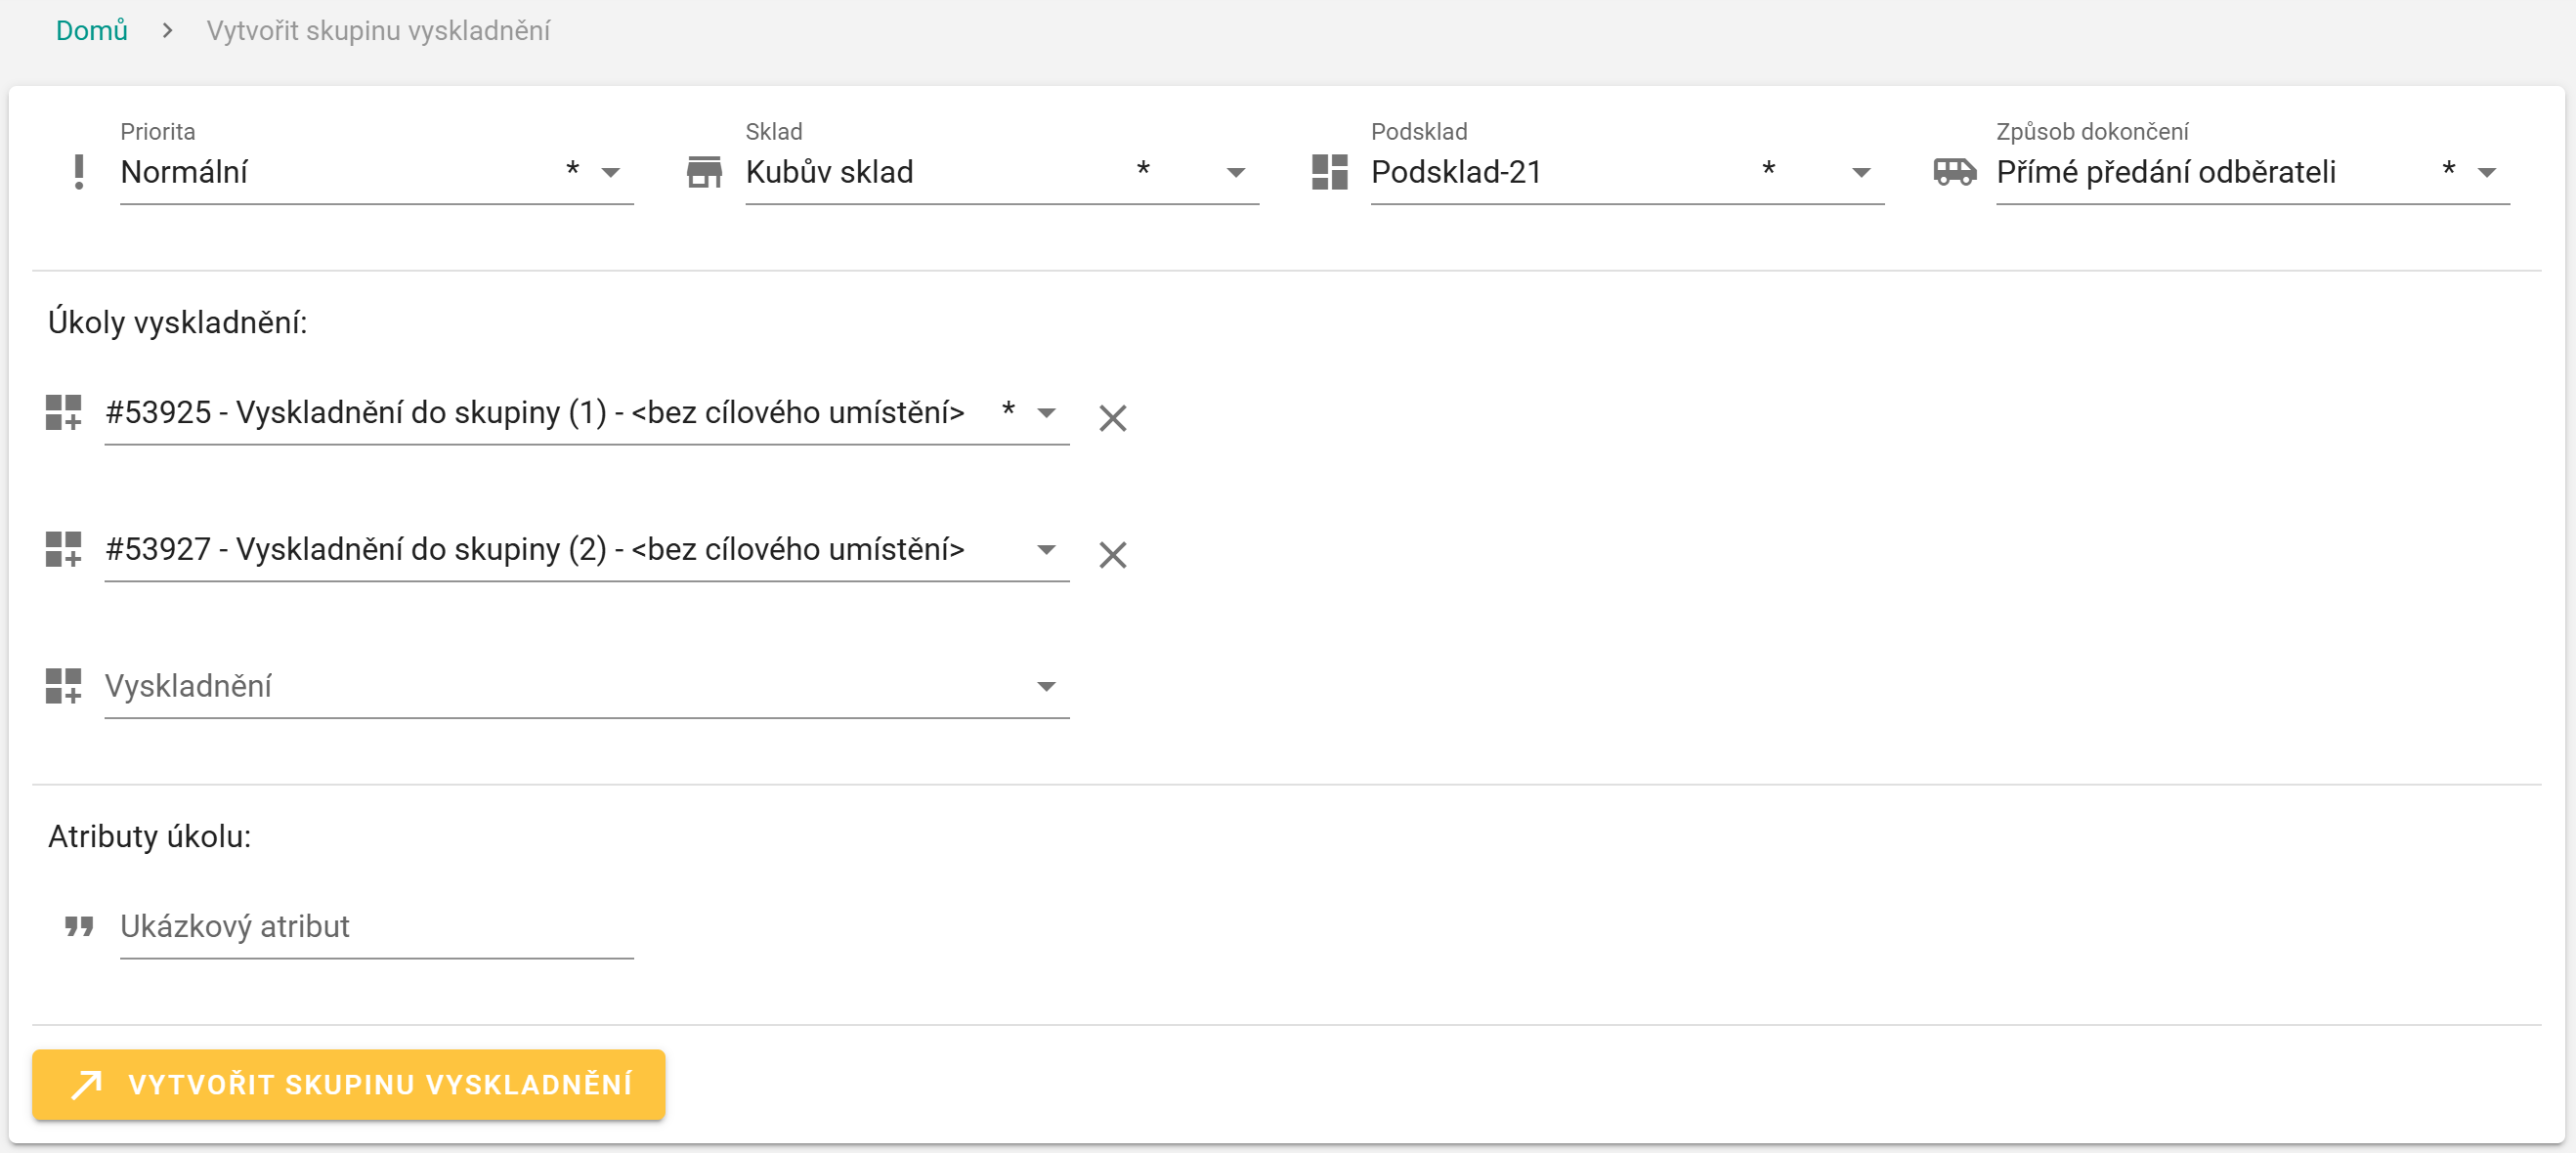
Task: Remove task #53927 from the group
Action: pyautogui.click(x=1112, y=555)
